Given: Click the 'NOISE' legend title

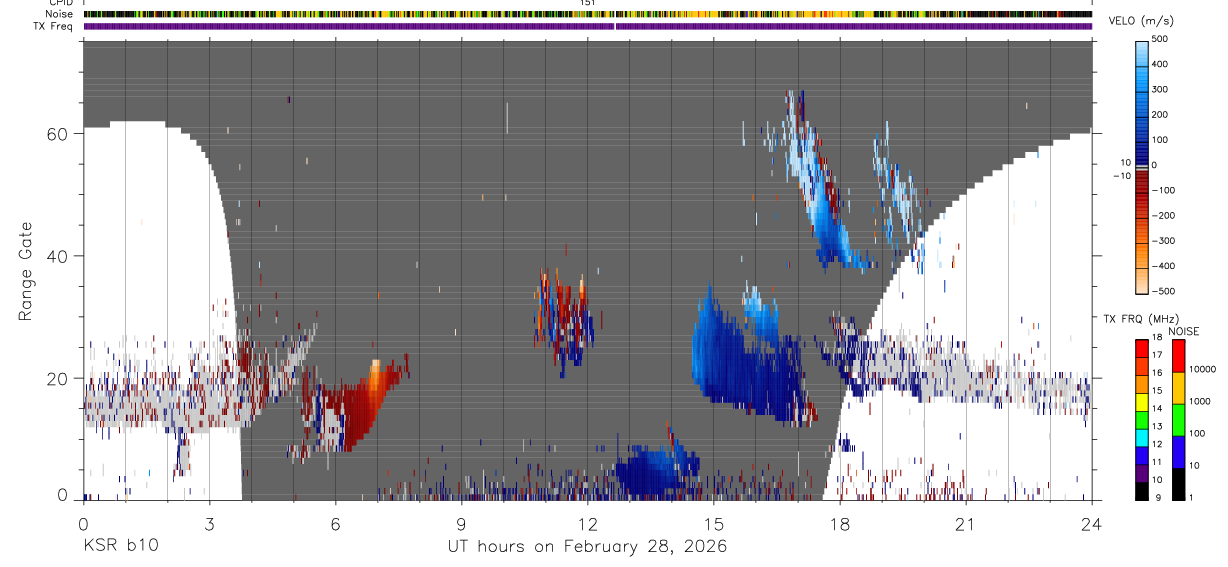Looking at the screenshot, I should 1184,331.
